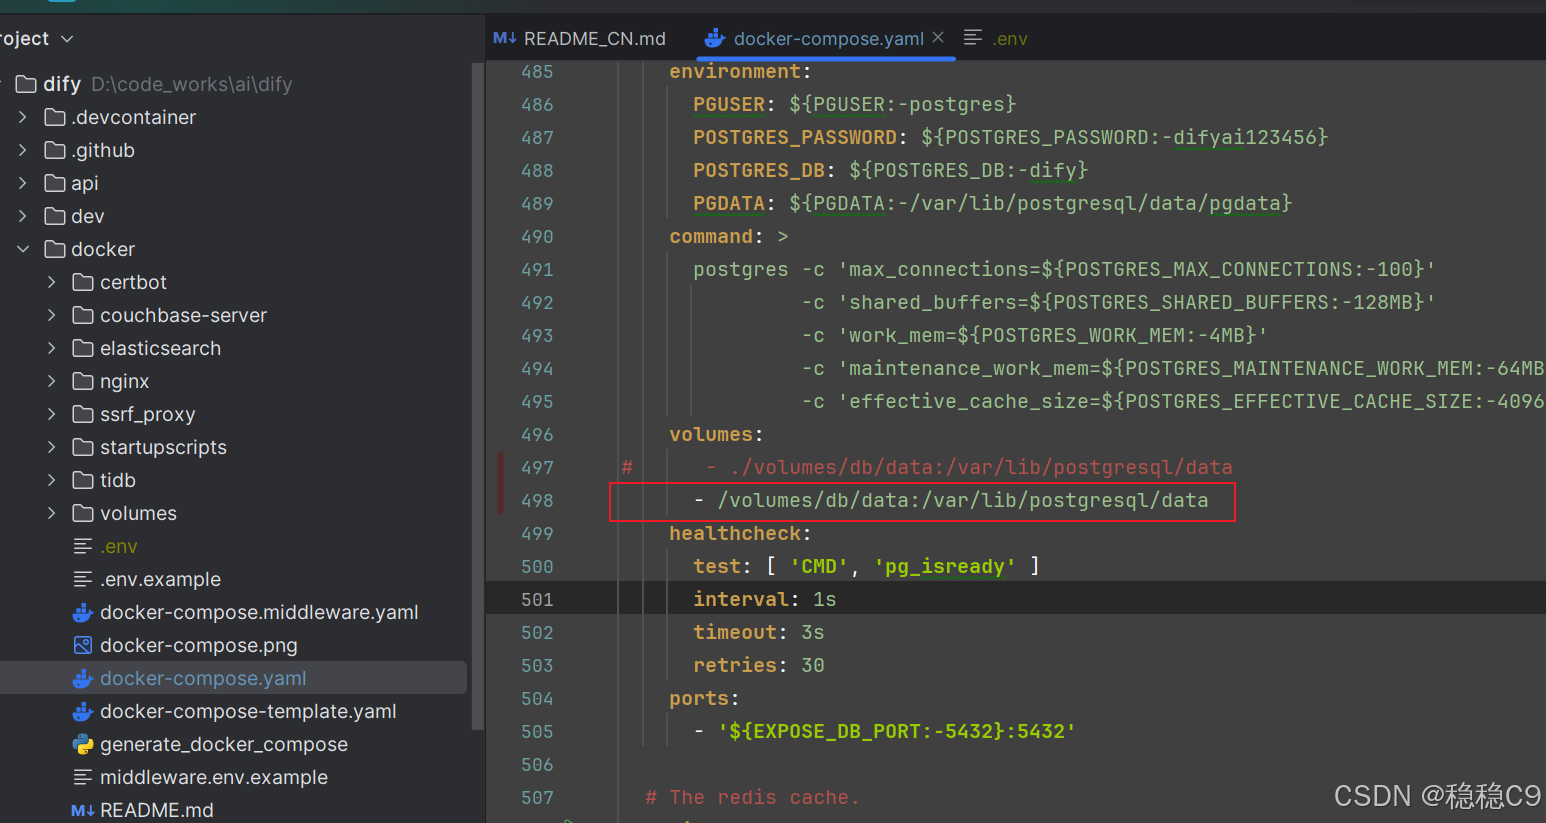
Task: Open the .env editor tab
Action: pyautogui.click(x=995, y=38)
